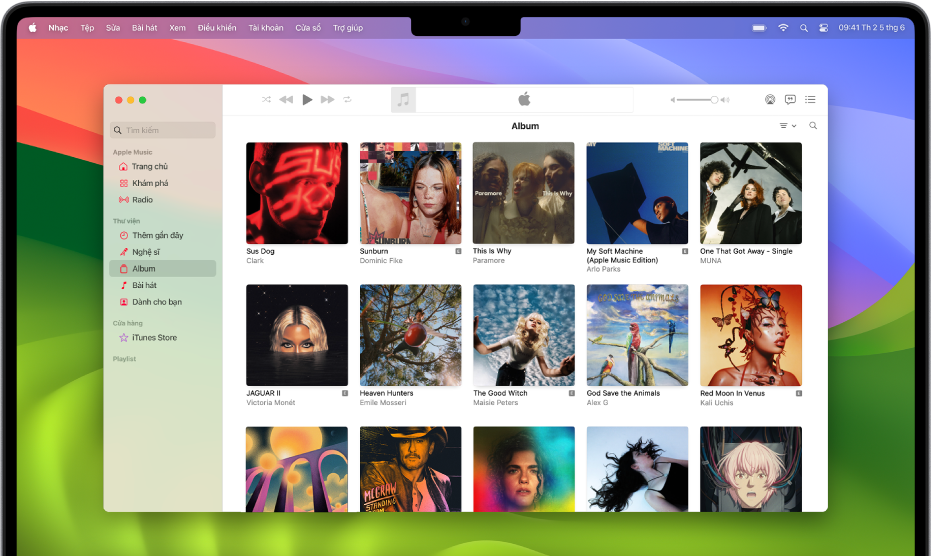Screen dimensions: 931x556
Task: Open the Tệp menu
Action: [87, 28]
